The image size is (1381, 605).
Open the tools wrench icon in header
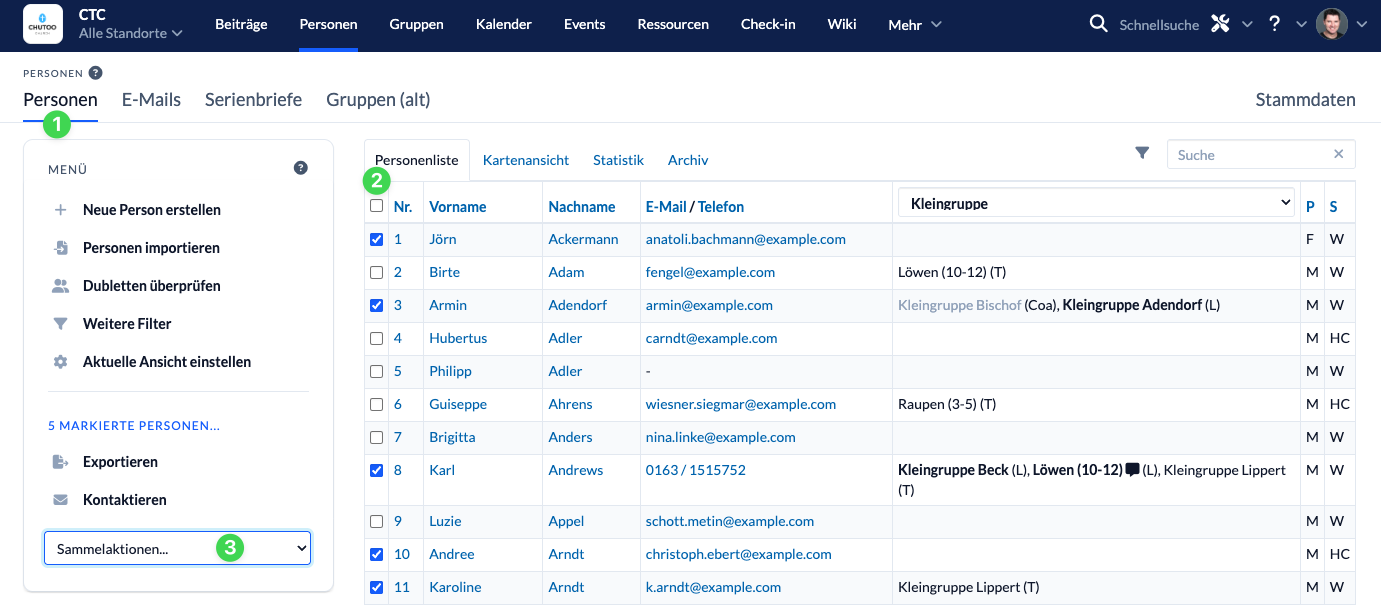[x=1219, y=24]
